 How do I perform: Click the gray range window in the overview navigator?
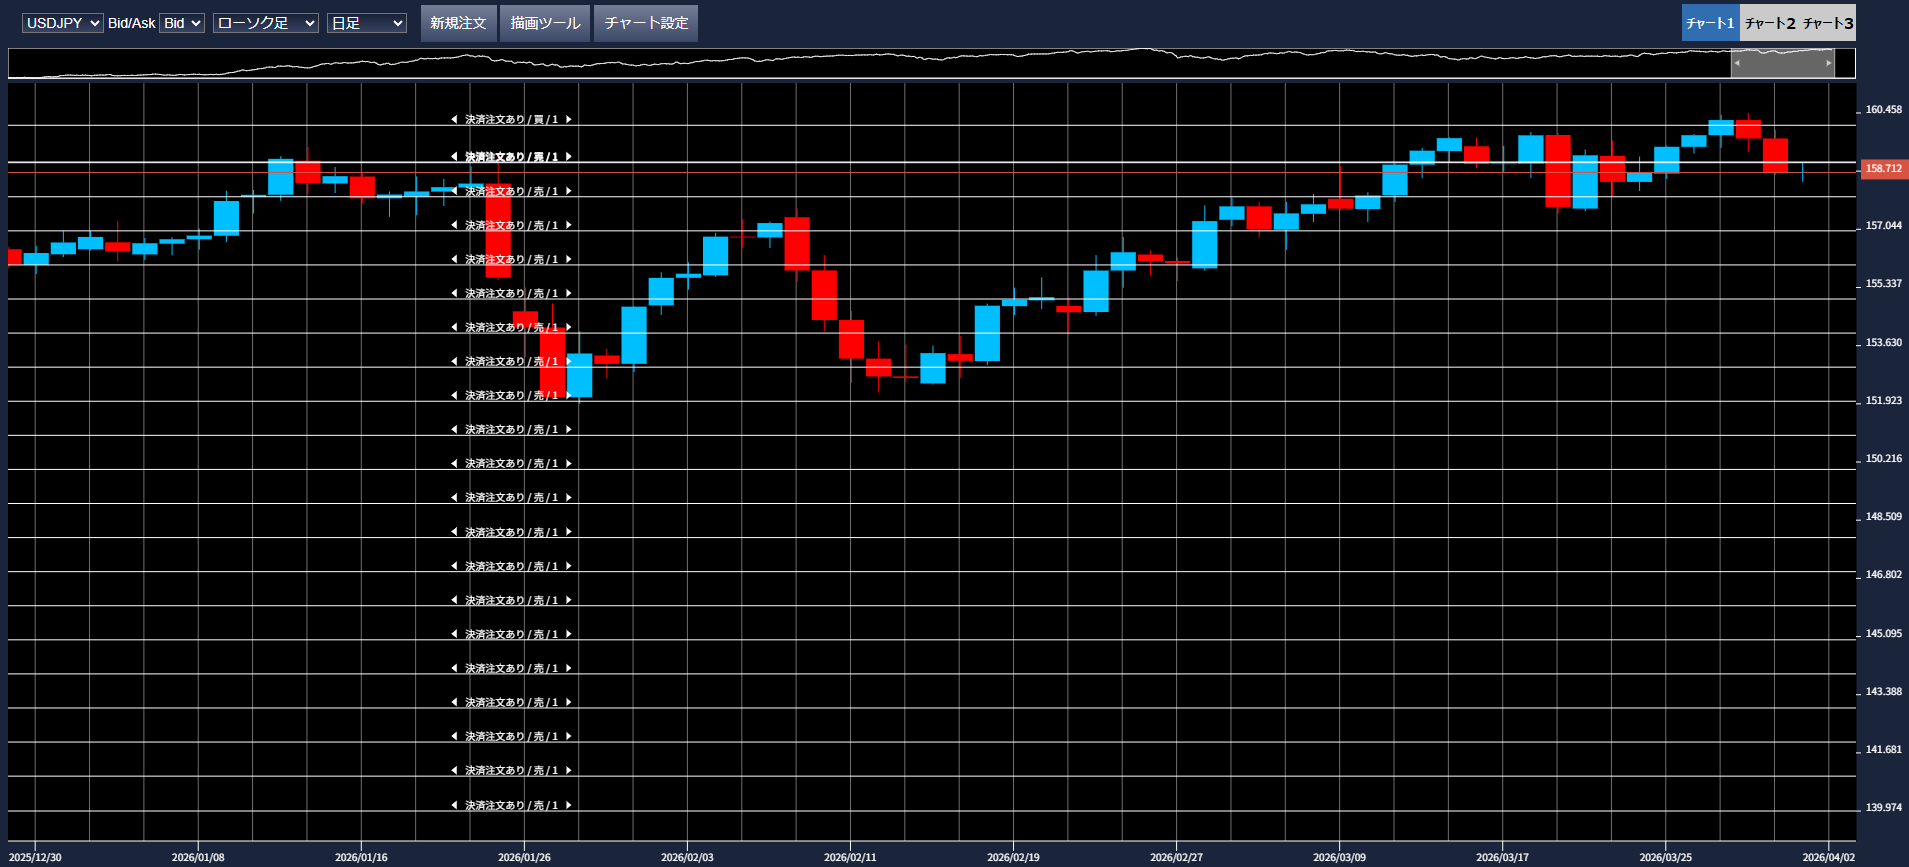tap(1783, 63)
